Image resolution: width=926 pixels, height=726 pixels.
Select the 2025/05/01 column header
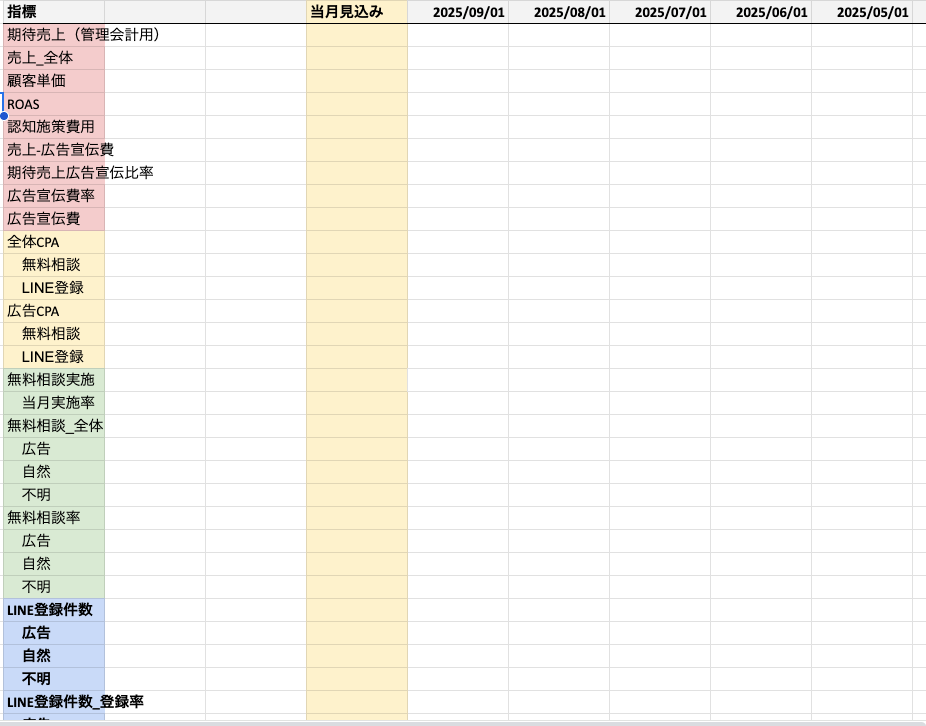(862, 12)
